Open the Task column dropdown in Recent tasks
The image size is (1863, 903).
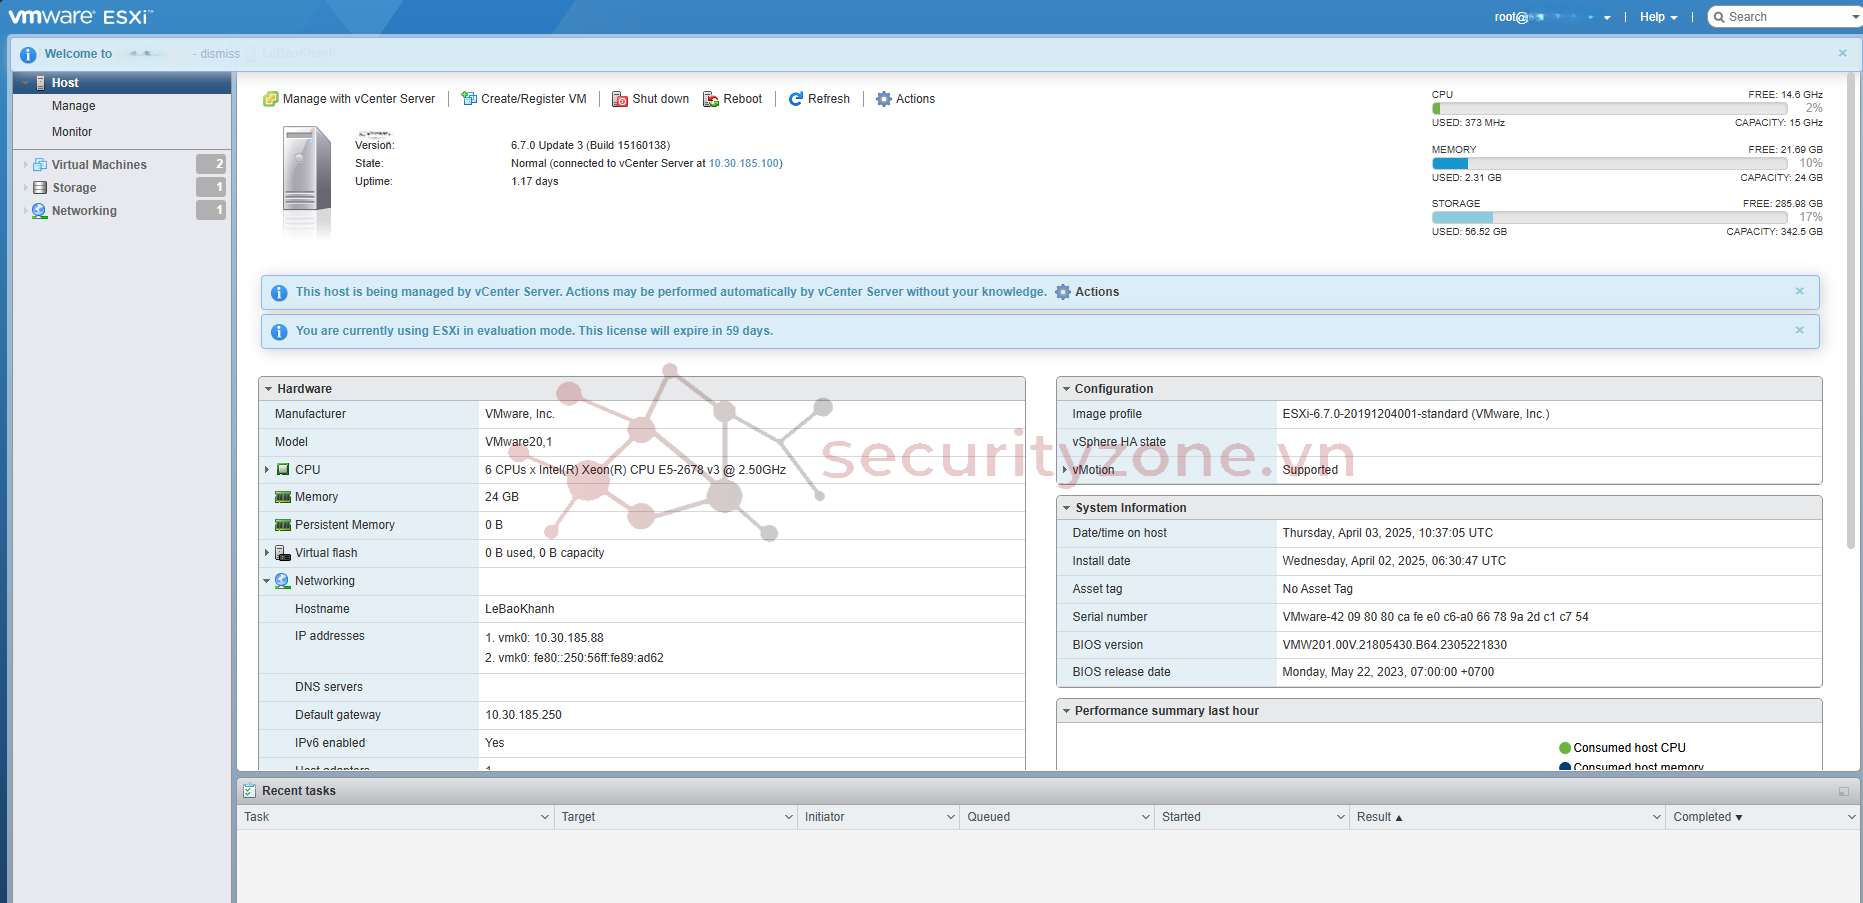click(x=545, y=817)
